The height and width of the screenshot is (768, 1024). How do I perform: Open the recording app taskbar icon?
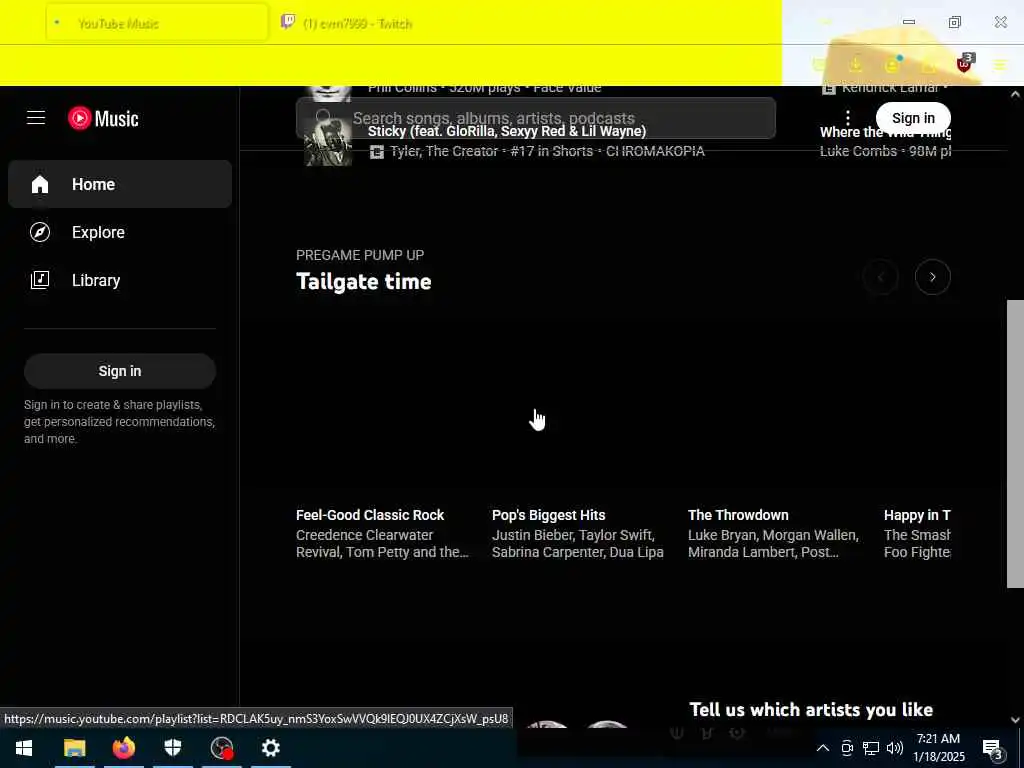pyautogui.click(x=222, y=748)
